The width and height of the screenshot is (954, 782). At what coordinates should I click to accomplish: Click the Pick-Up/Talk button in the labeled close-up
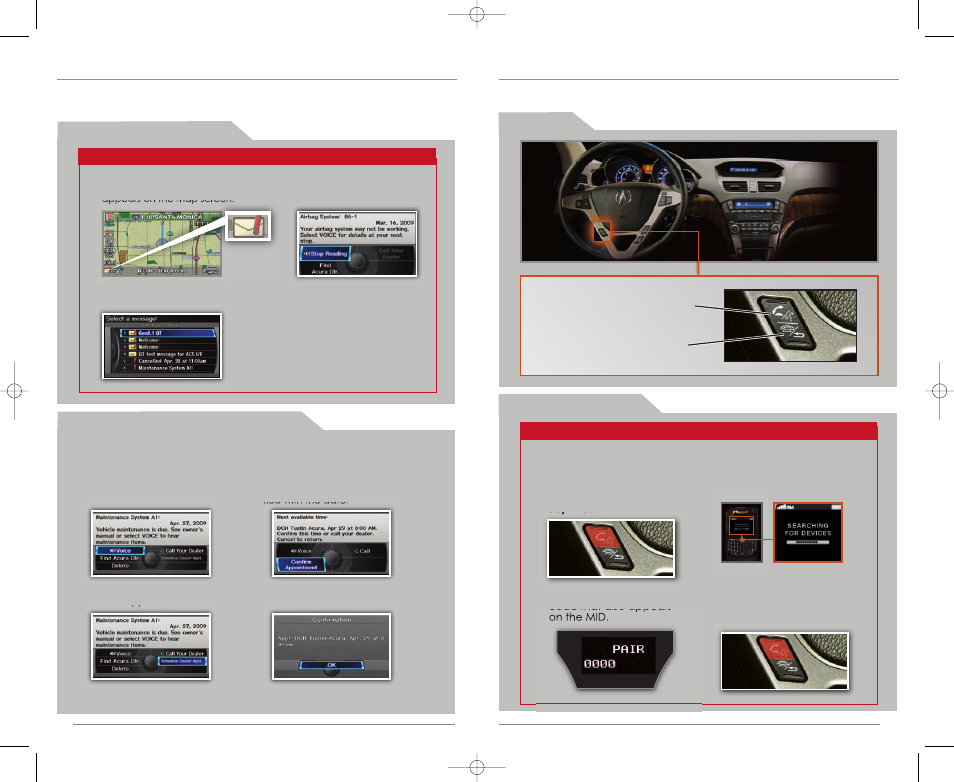click(780, 312)
